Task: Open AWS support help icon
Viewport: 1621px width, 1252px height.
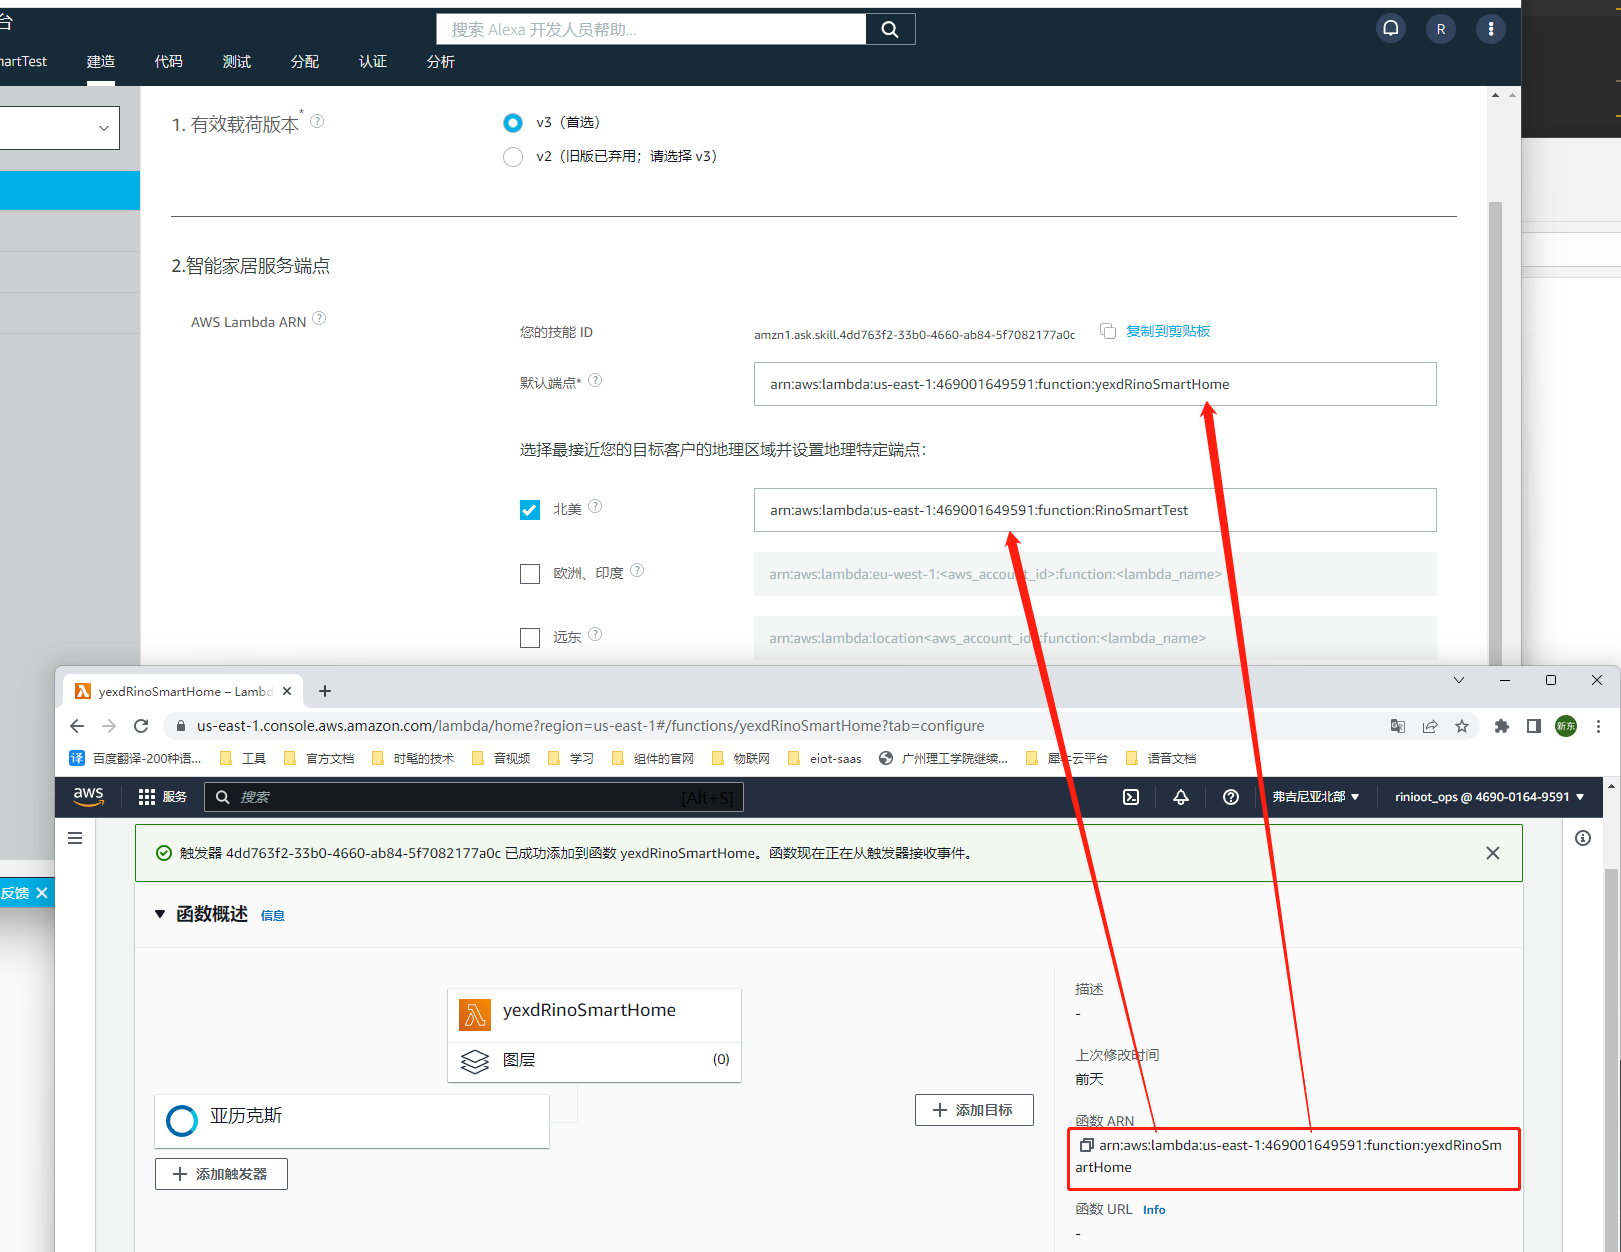Action: tap(1231, 797)
